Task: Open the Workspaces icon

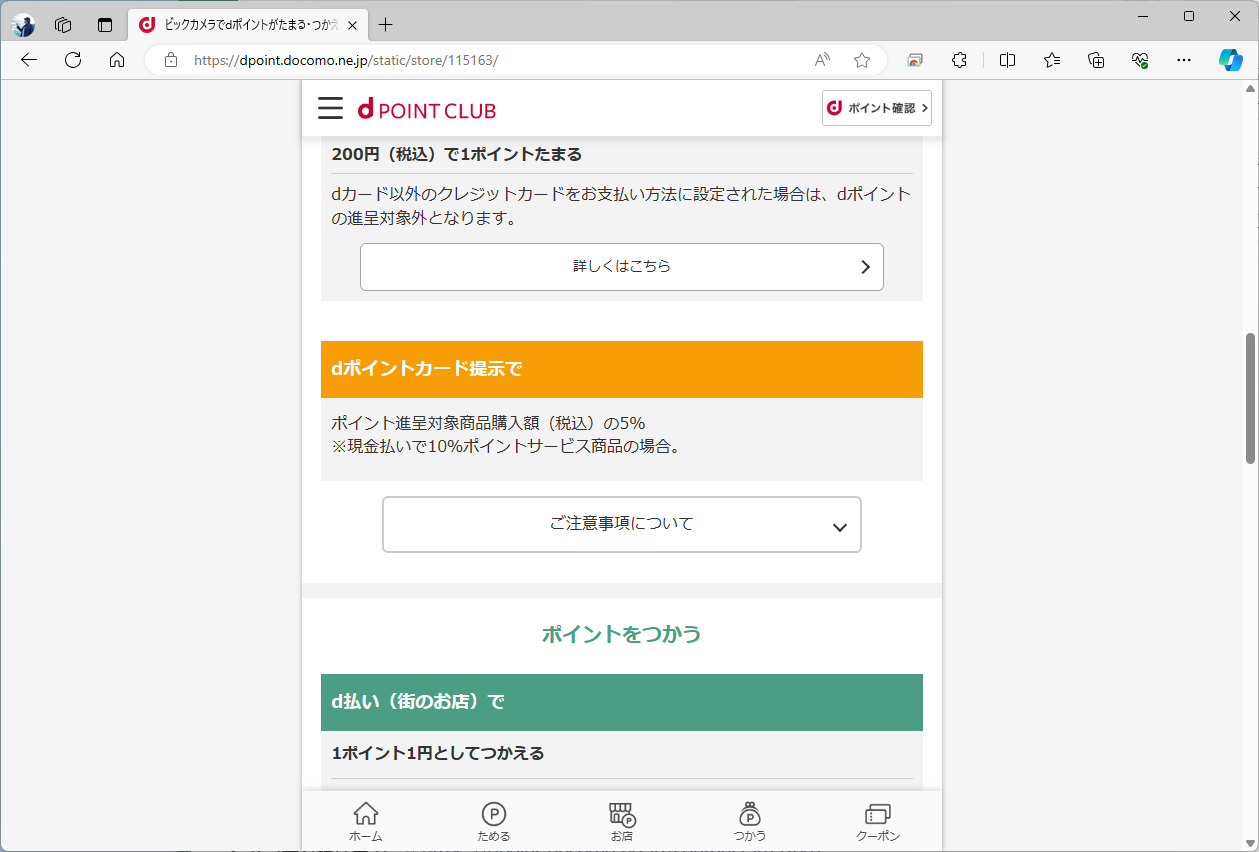Action: [x=63, y=25]
